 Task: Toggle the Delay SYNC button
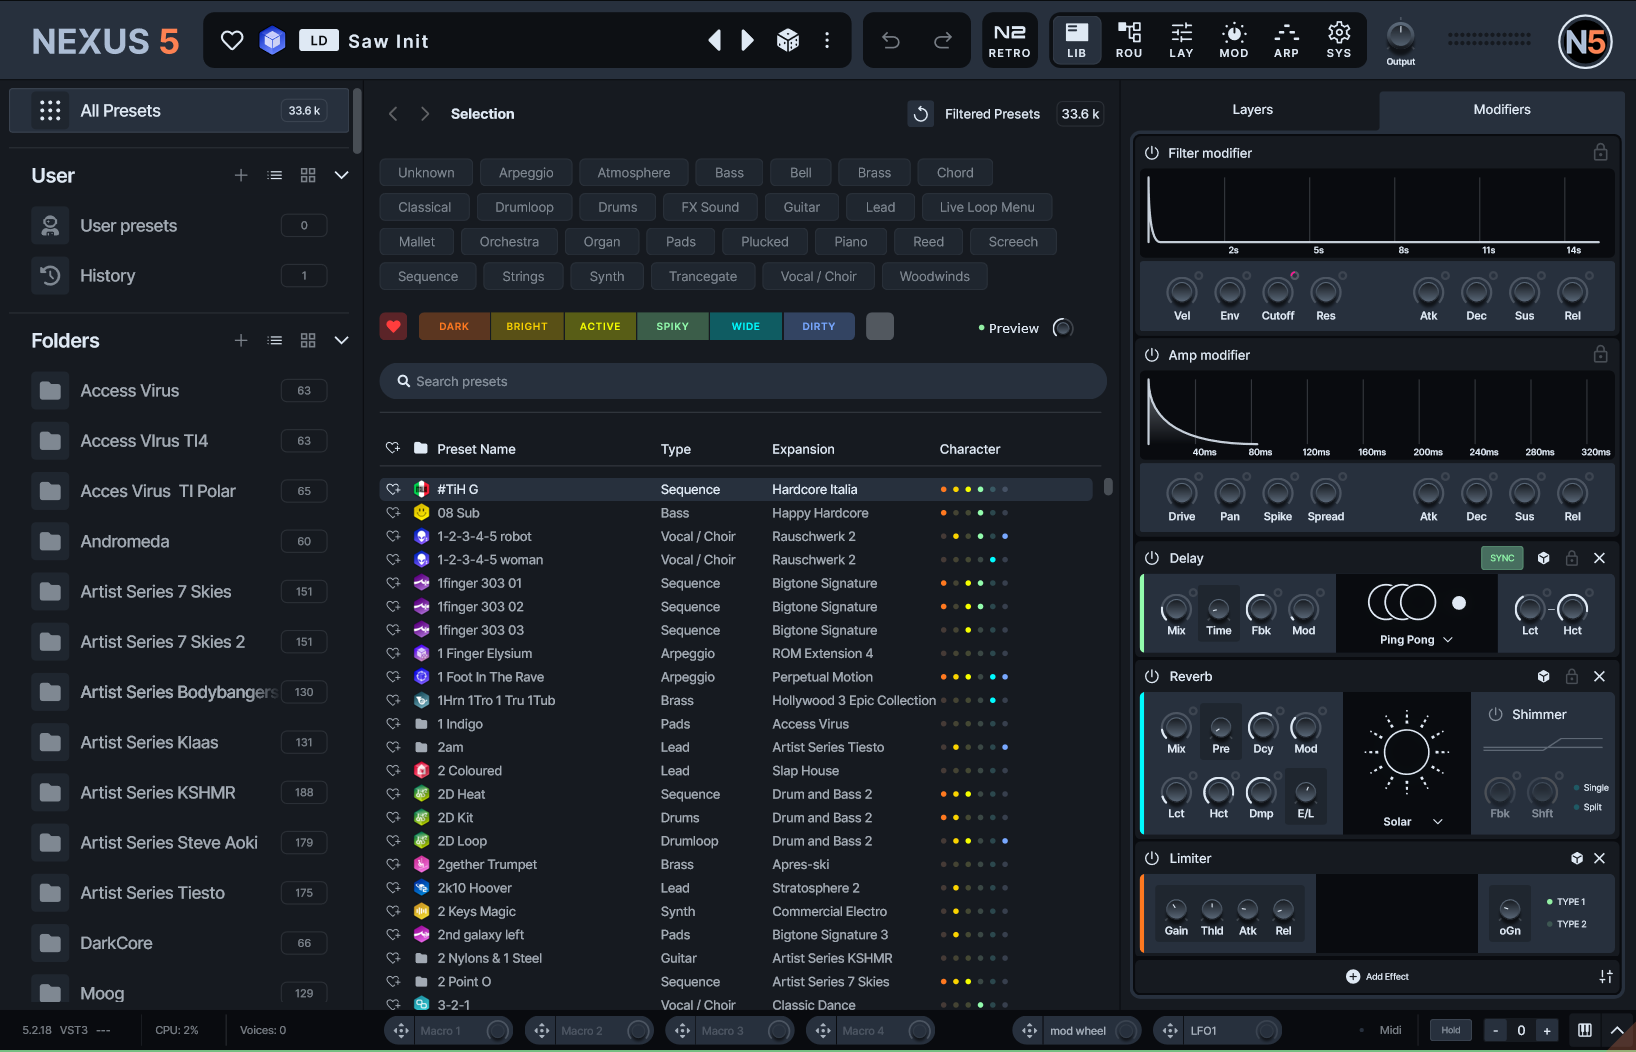click(1502, 558)
